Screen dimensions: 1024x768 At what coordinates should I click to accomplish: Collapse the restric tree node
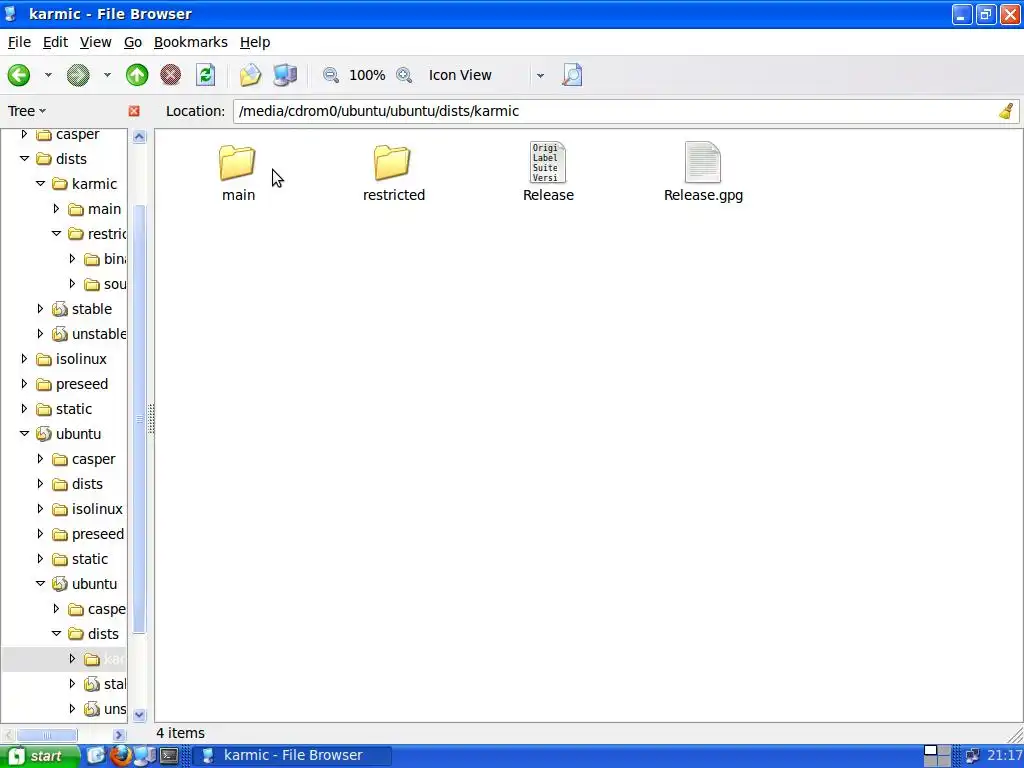tap(56, 234)
